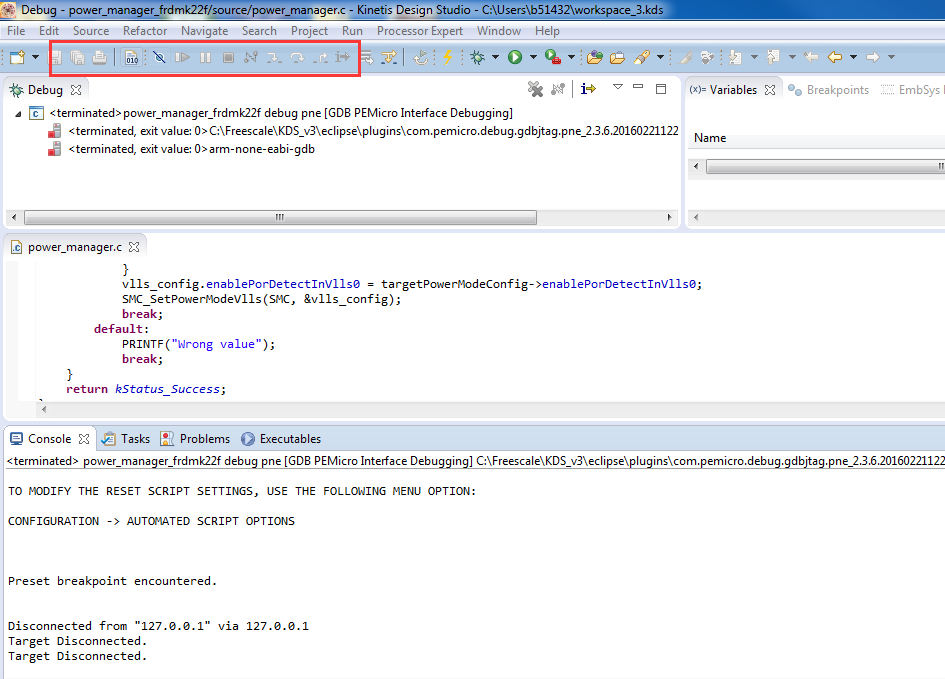Open the Navigate menu
The height and width of the screenshot is (679, 945).
pyautogui.click(x=205, y=31)
